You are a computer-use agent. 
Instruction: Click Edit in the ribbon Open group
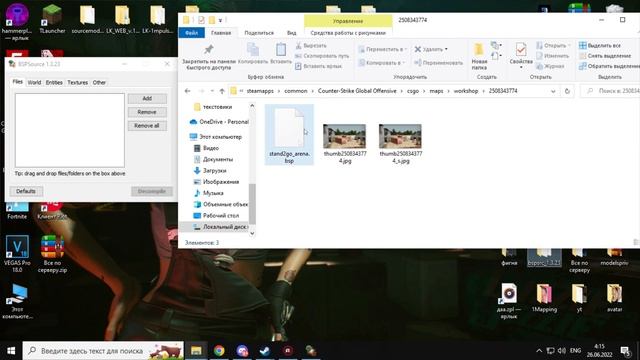pos(552,56)
